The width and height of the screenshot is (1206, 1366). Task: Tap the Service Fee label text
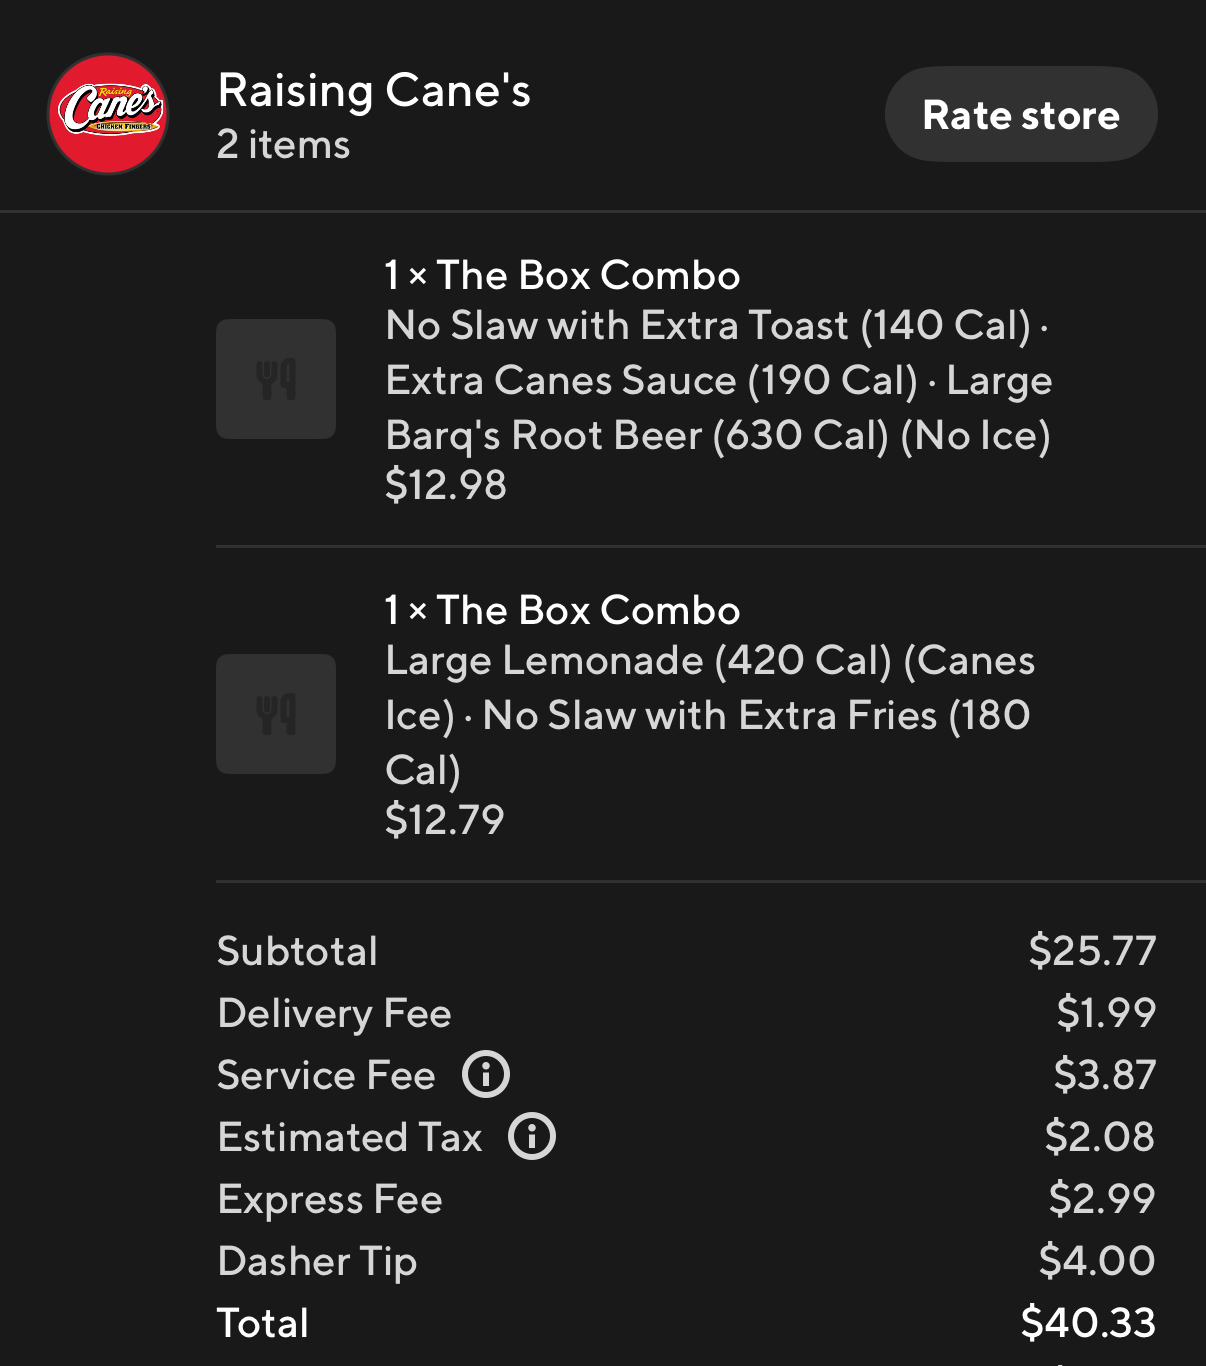click(x=327, y=1076)
